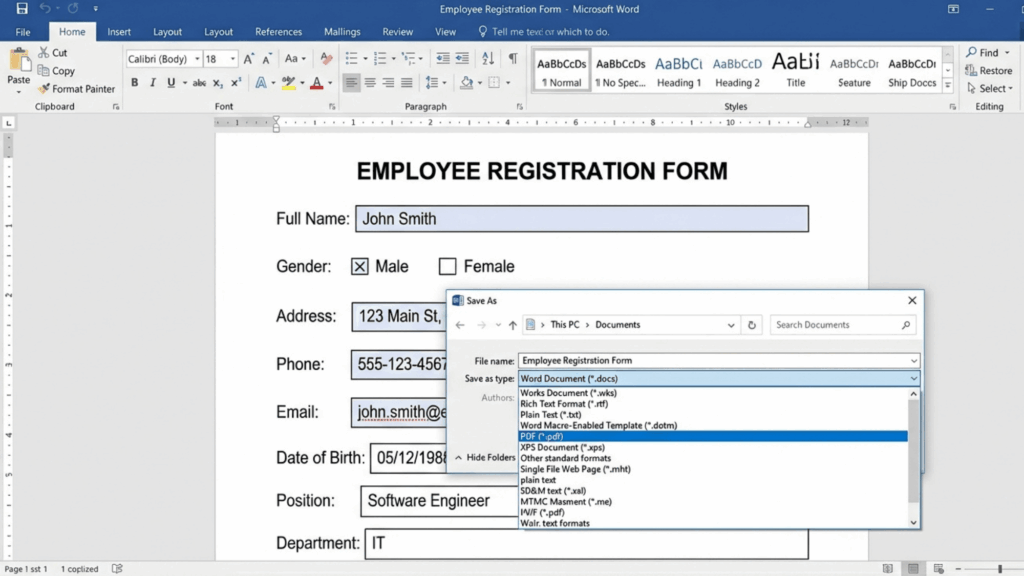
Task: Open the font size dropdown showing 18
Action: (218, 58)
